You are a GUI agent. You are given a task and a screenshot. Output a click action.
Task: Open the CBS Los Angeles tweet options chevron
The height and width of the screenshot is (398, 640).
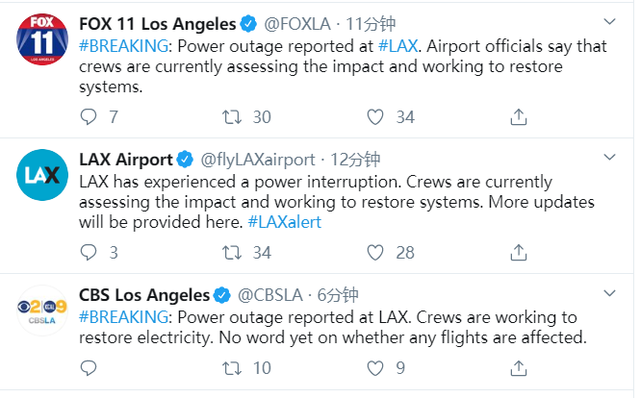pos(609,293)
